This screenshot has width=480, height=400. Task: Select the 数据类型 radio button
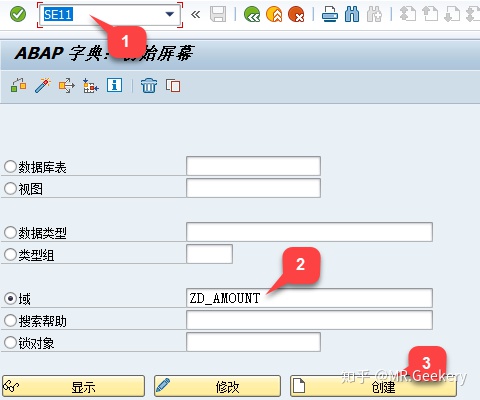[x=10, y=233]
